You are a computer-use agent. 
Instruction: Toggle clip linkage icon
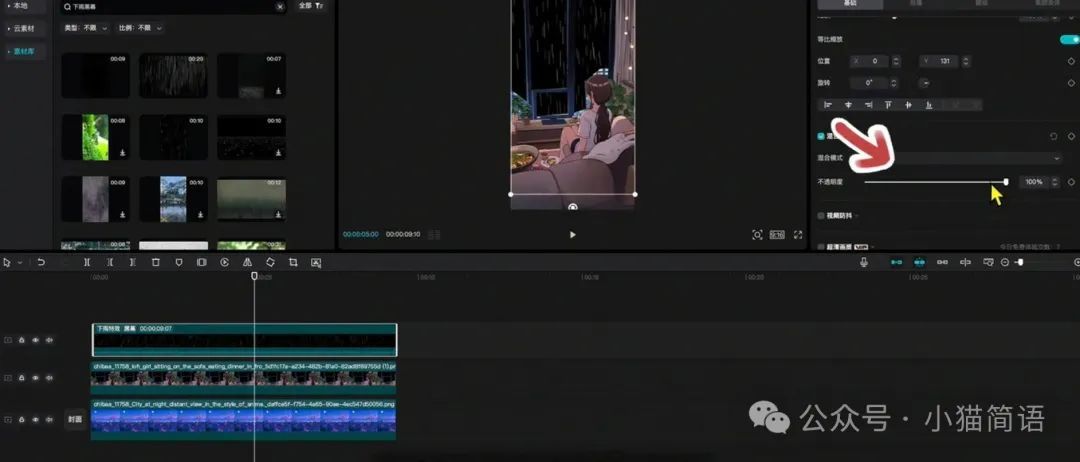click(942, 262)
